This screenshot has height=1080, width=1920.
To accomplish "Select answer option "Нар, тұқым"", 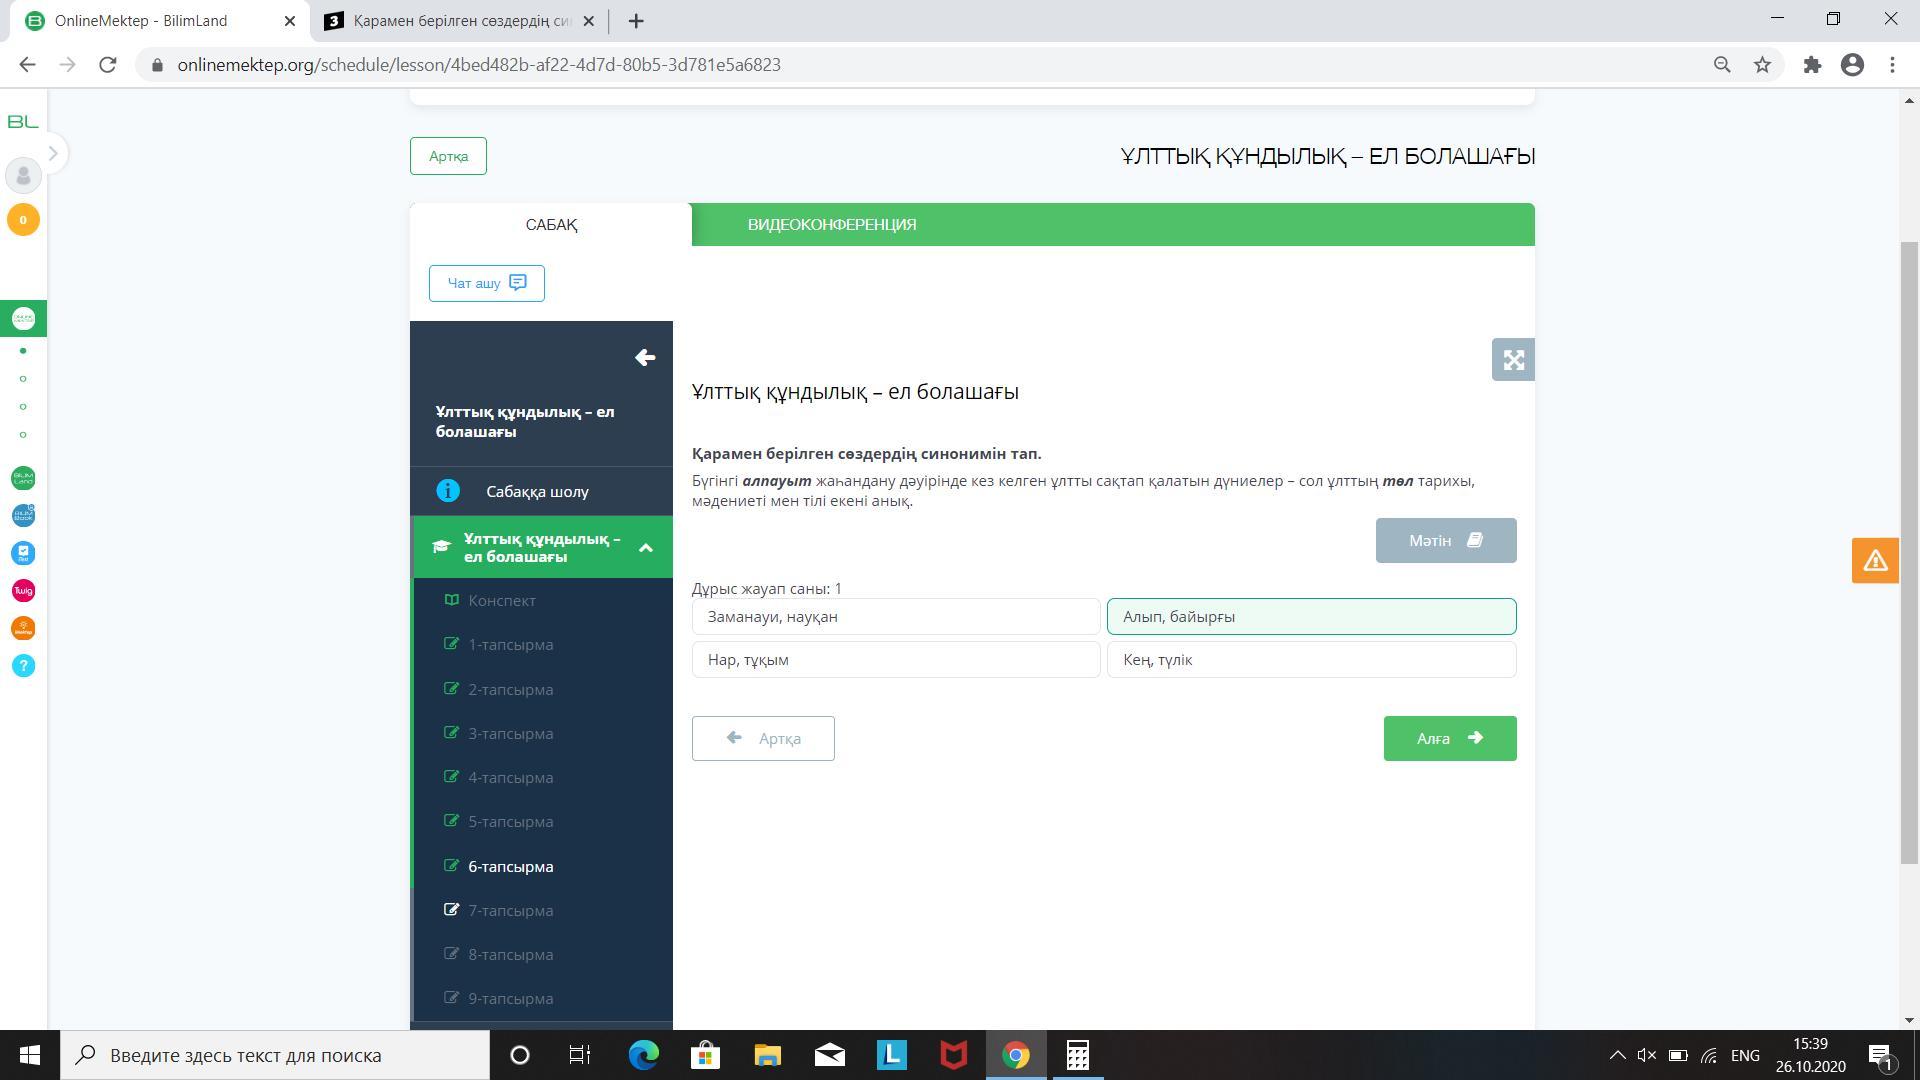I will (x=895, y=660).
